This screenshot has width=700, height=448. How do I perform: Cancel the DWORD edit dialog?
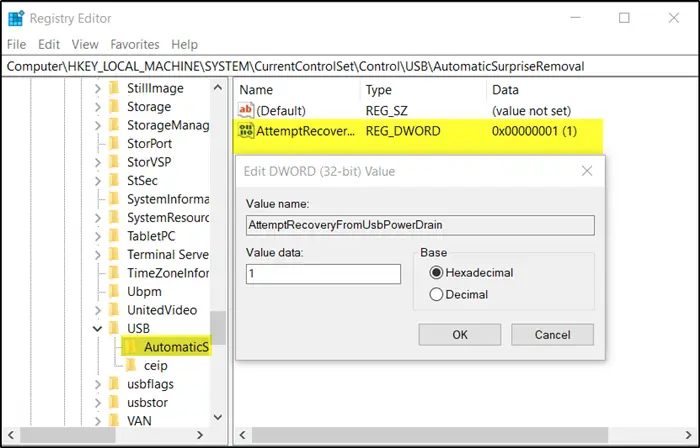point(552,335)
